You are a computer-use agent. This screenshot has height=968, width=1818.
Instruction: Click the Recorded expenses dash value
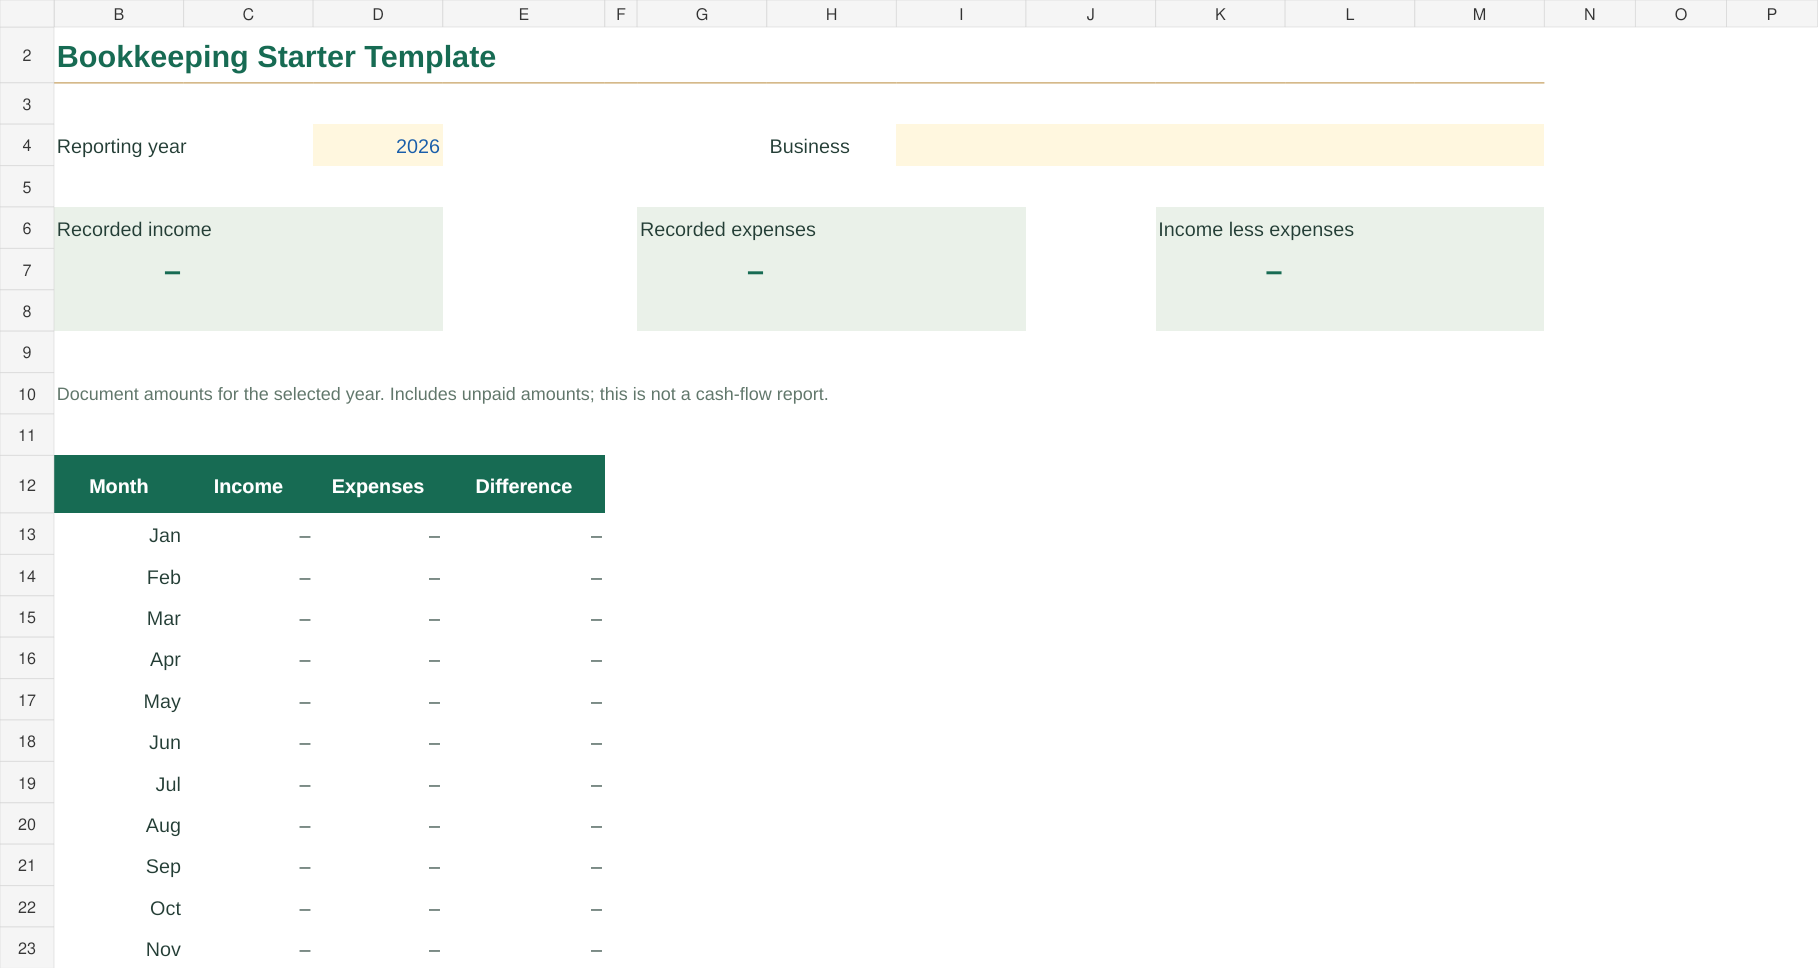coord(755,272)
